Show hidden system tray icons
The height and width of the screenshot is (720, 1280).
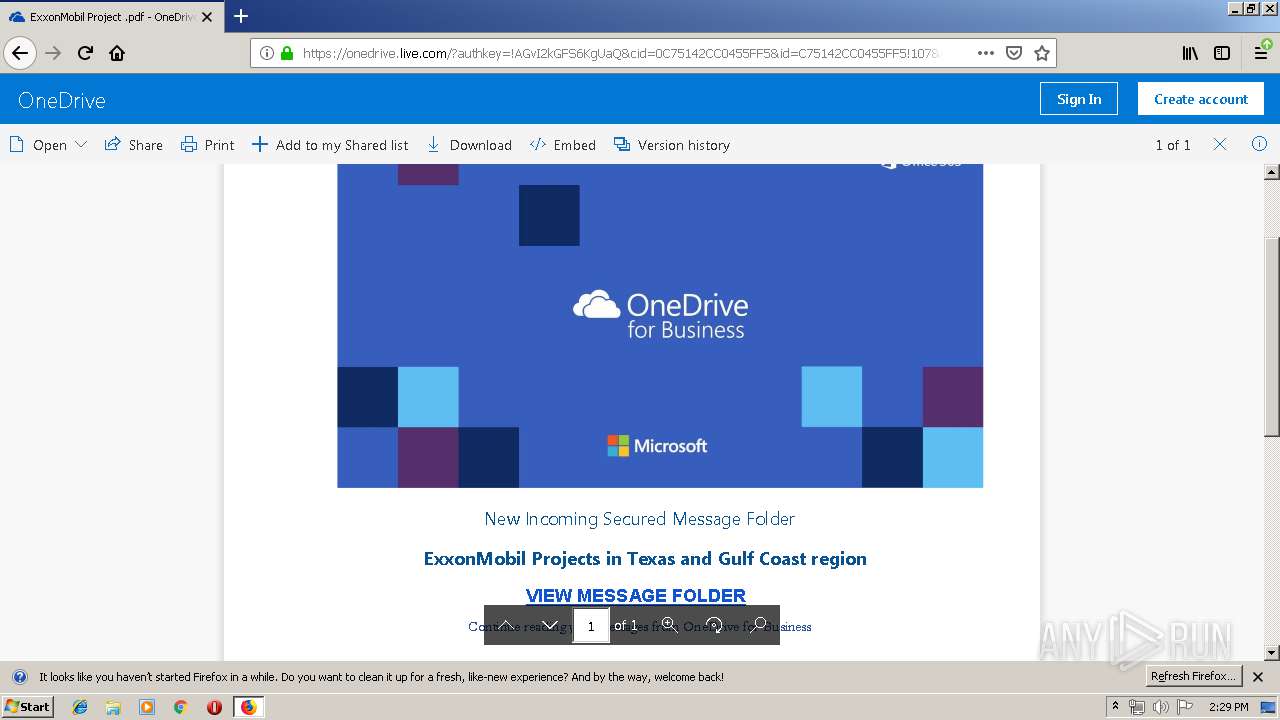click(x=1115, y=707)
